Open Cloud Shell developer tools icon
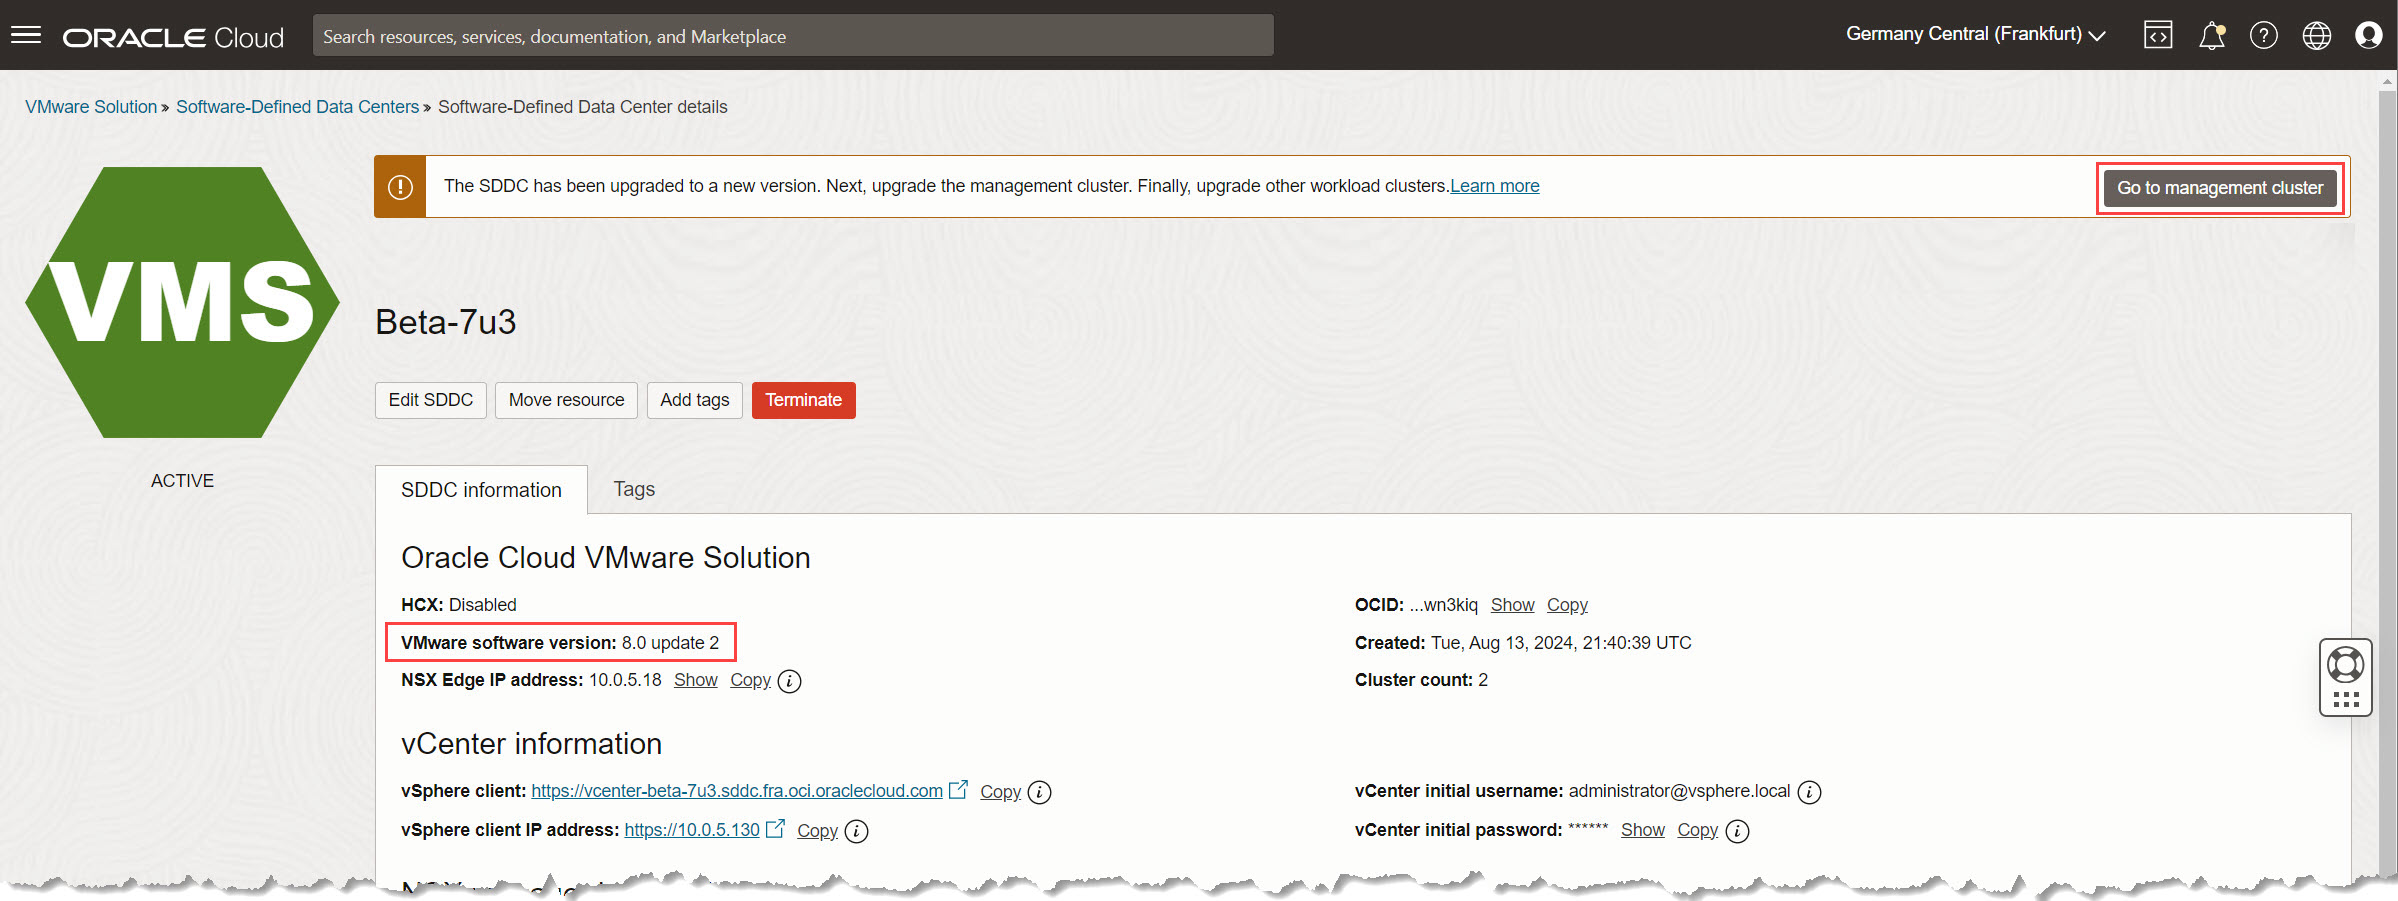 tap(2158, 36)
